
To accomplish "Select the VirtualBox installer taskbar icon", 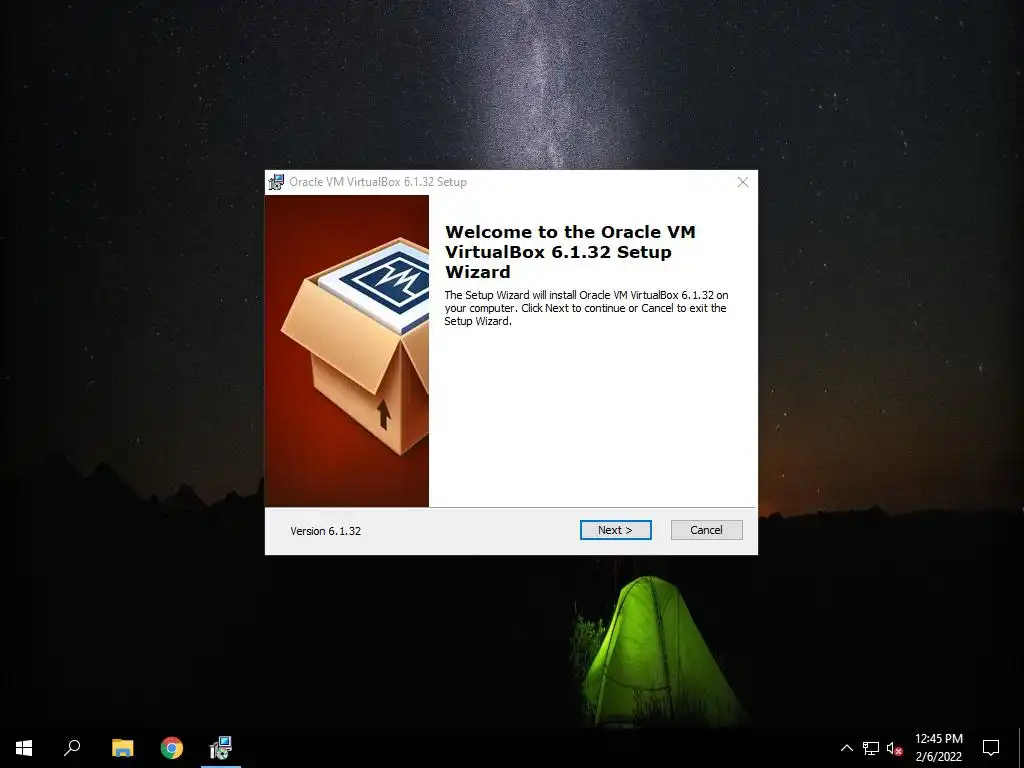I will tap(221, 748).
